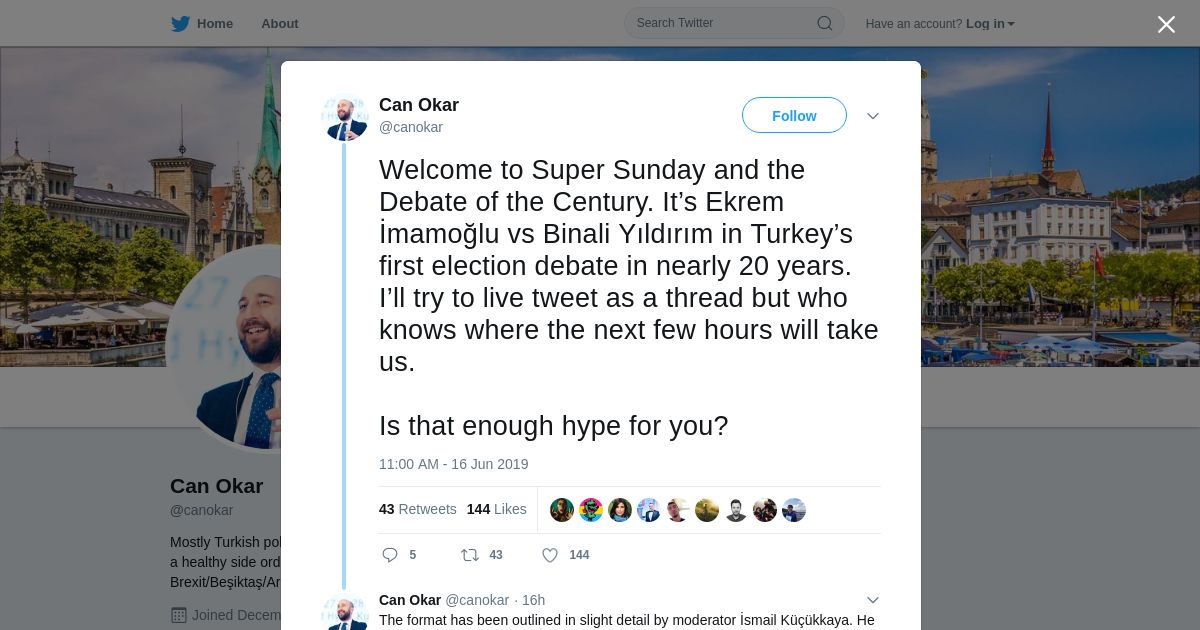The width and height of the screenshot is (1200, 630).
Task: Click the tweet timestamp 11:00 AM - 16 Jun 2019
Action: [453, 464]
